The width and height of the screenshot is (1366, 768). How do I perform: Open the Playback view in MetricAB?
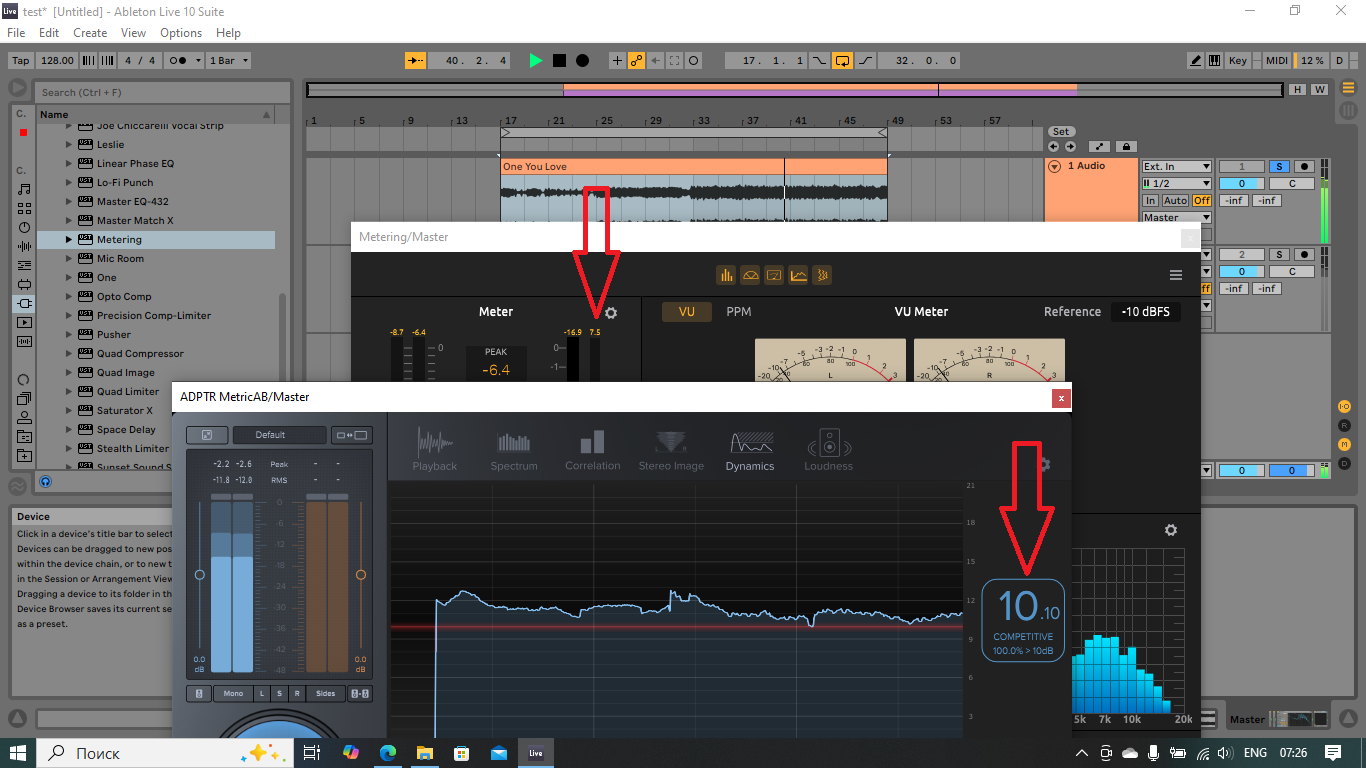[x=435, y=450]
